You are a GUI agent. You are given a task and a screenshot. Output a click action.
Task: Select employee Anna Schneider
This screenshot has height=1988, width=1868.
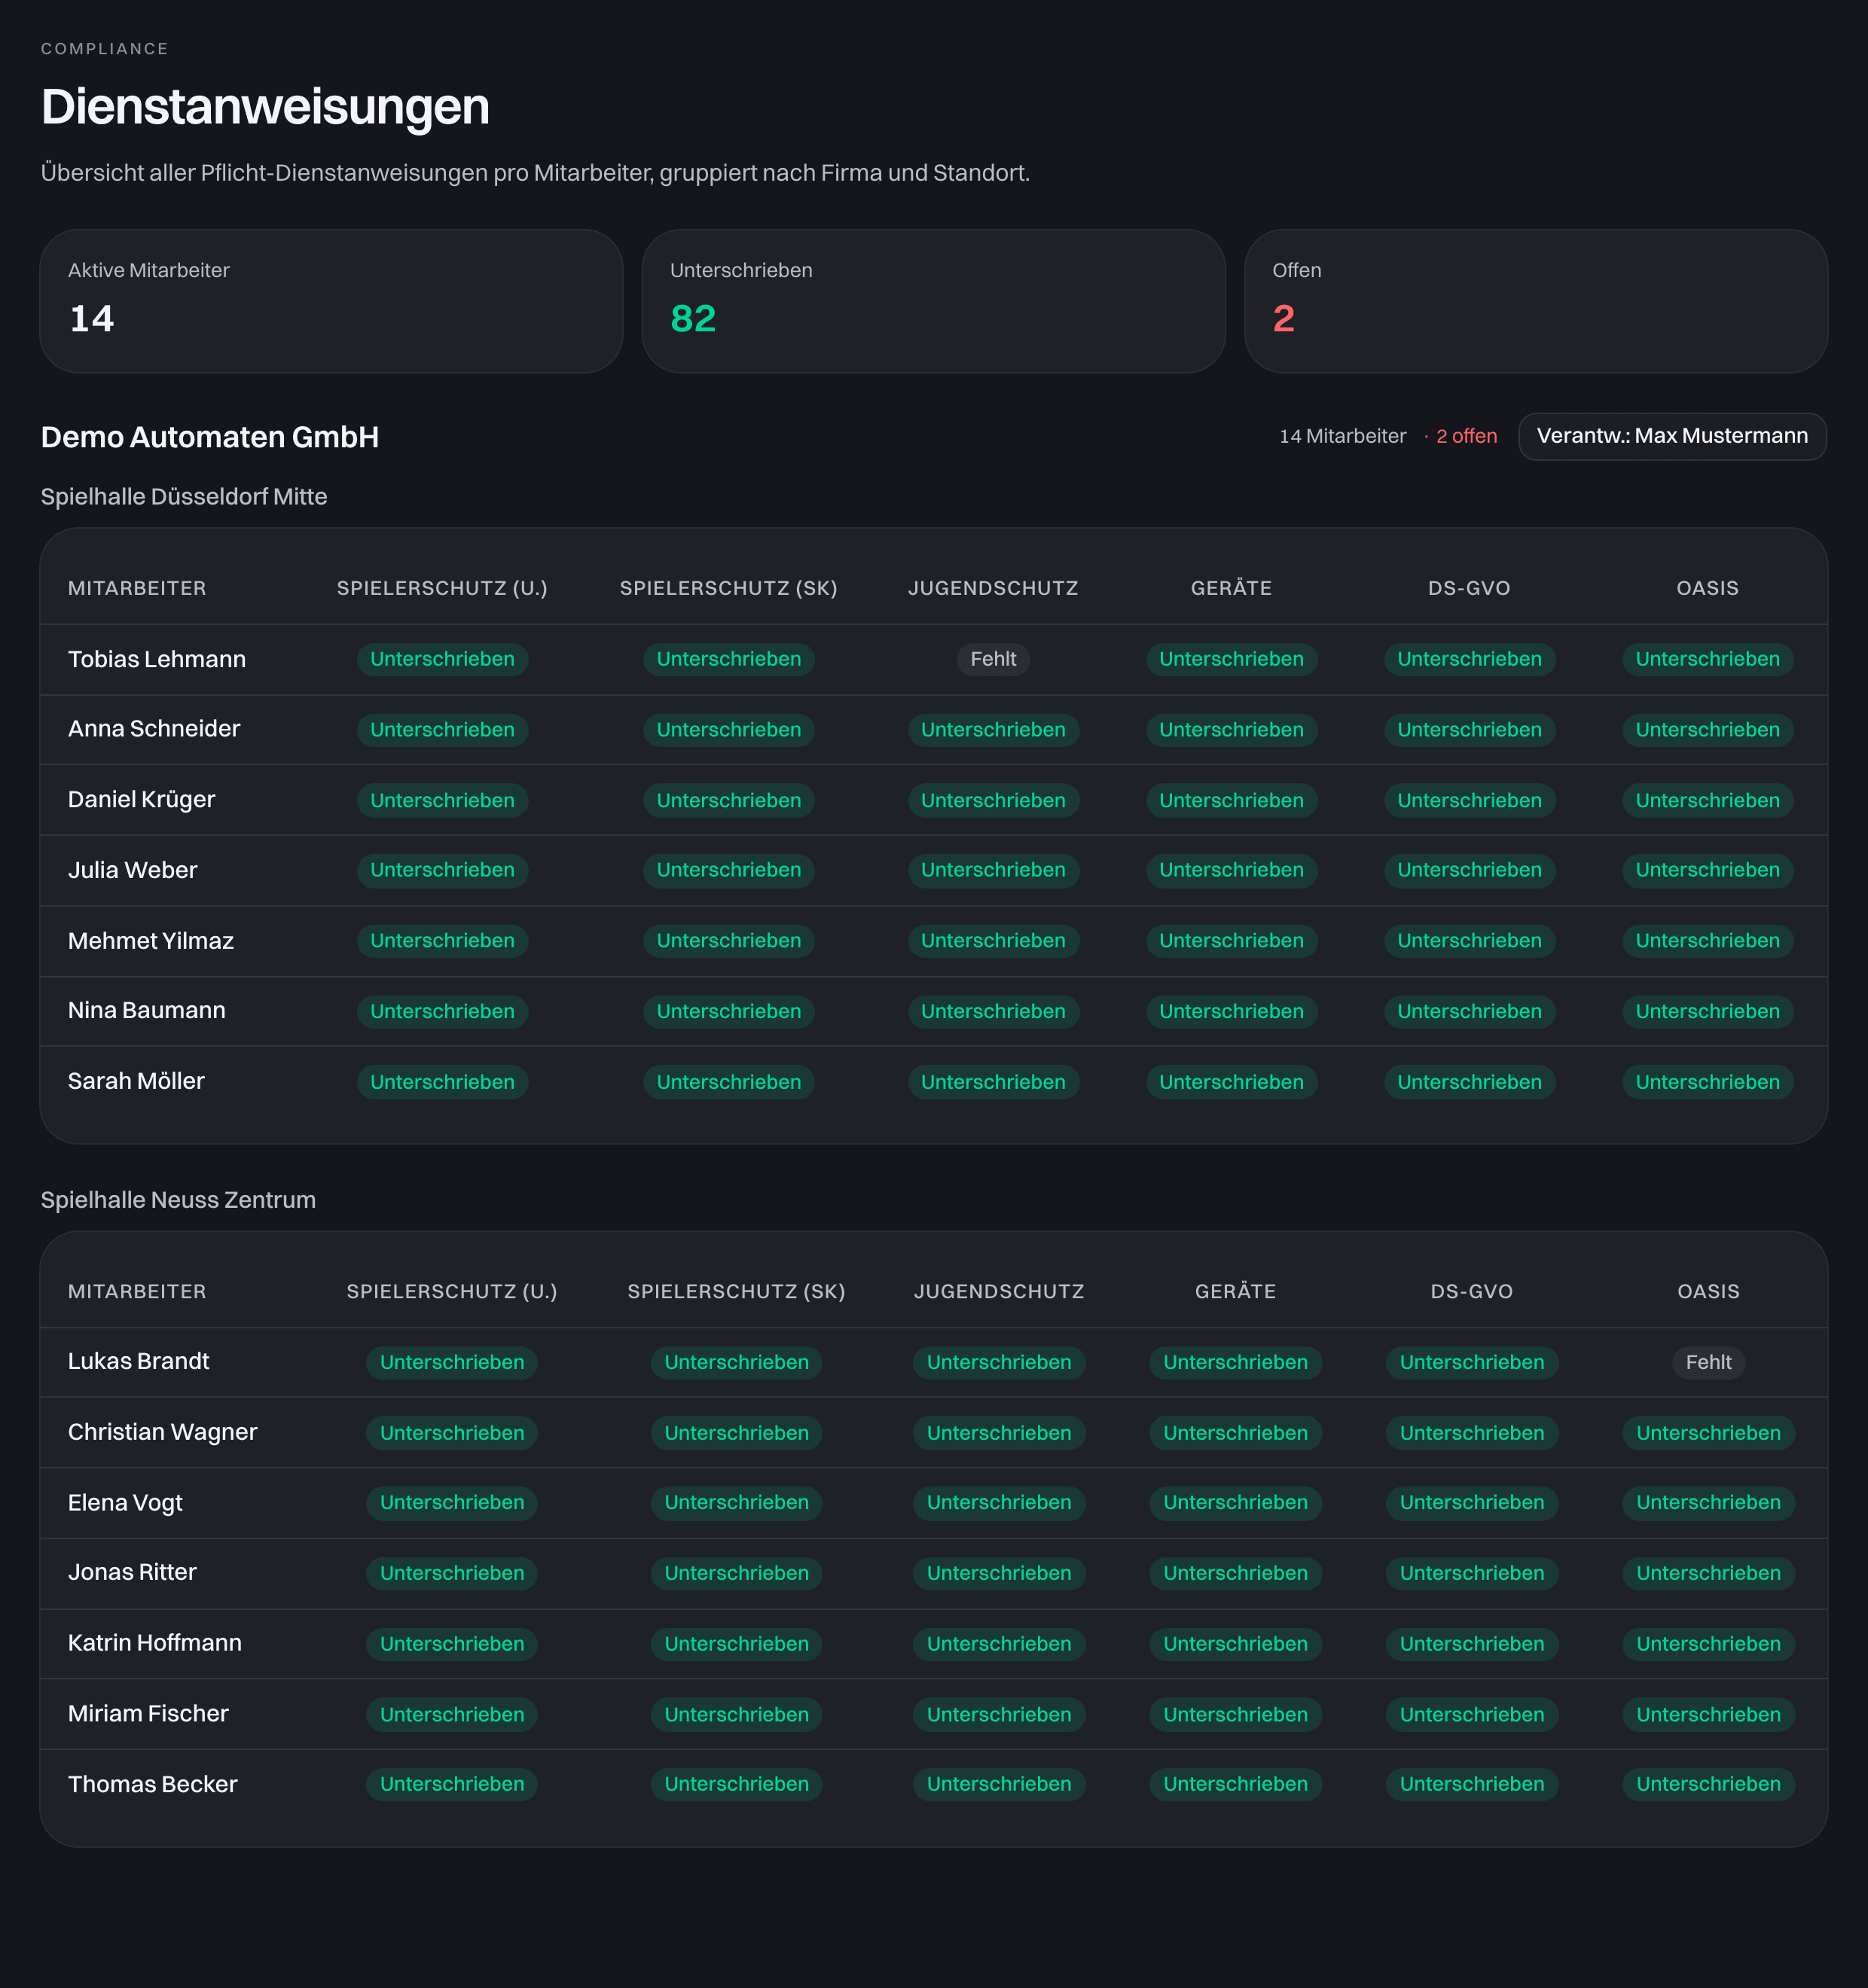(x=154, y=729)
